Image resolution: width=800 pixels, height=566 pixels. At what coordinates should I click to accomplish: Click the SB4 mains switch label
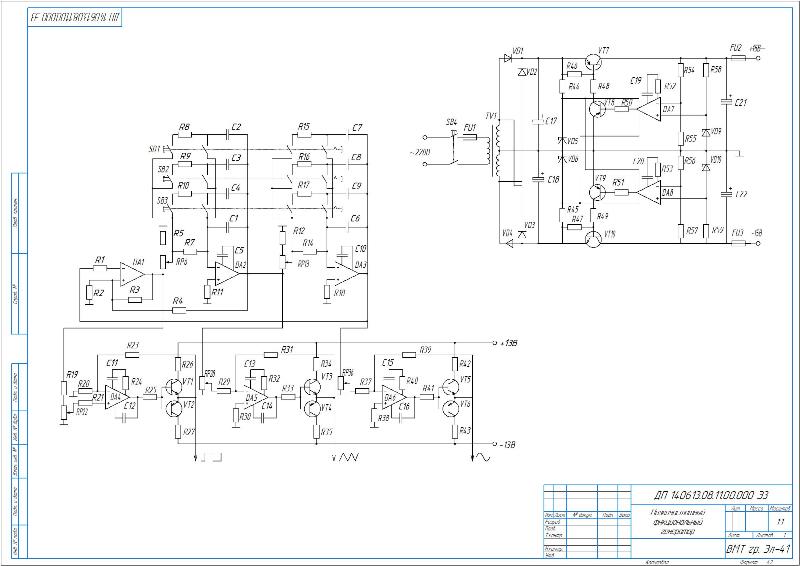coord(452,122)
